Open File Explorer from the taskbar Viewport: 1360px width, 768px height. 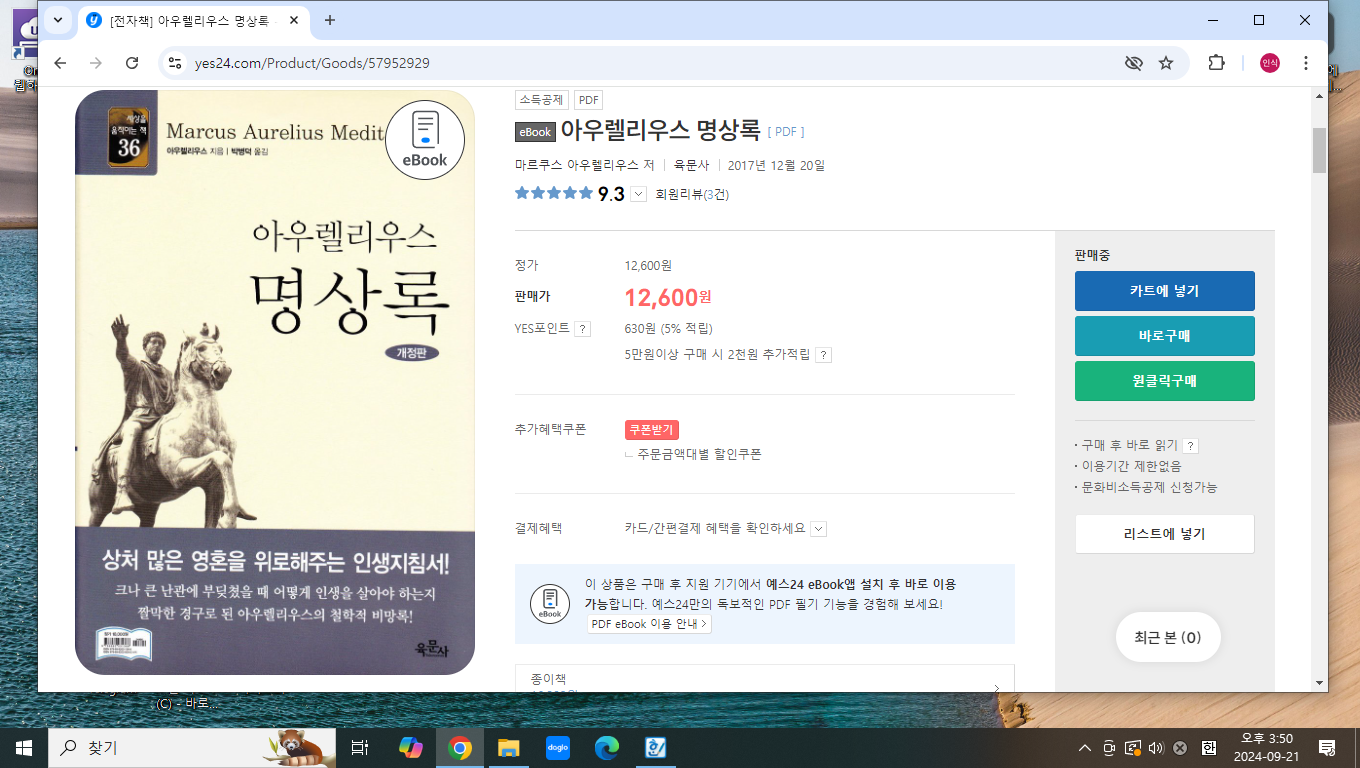click(509, 748)
